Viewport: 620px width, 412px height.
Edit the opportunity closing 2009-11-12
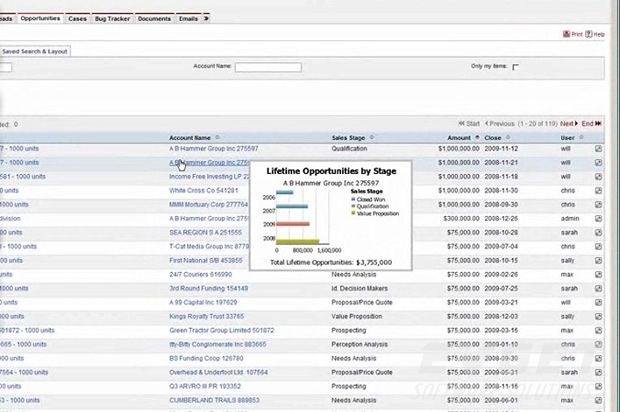pos(598,149)
